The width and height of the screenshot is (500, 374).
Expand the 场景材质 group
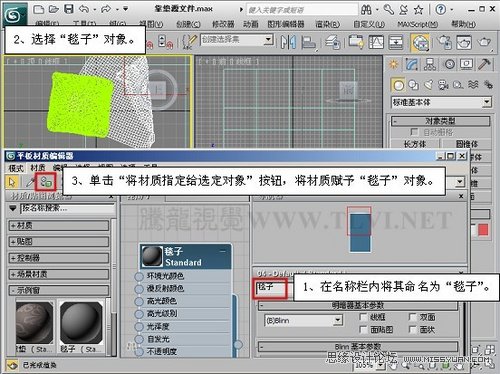(x=59, y=274)
